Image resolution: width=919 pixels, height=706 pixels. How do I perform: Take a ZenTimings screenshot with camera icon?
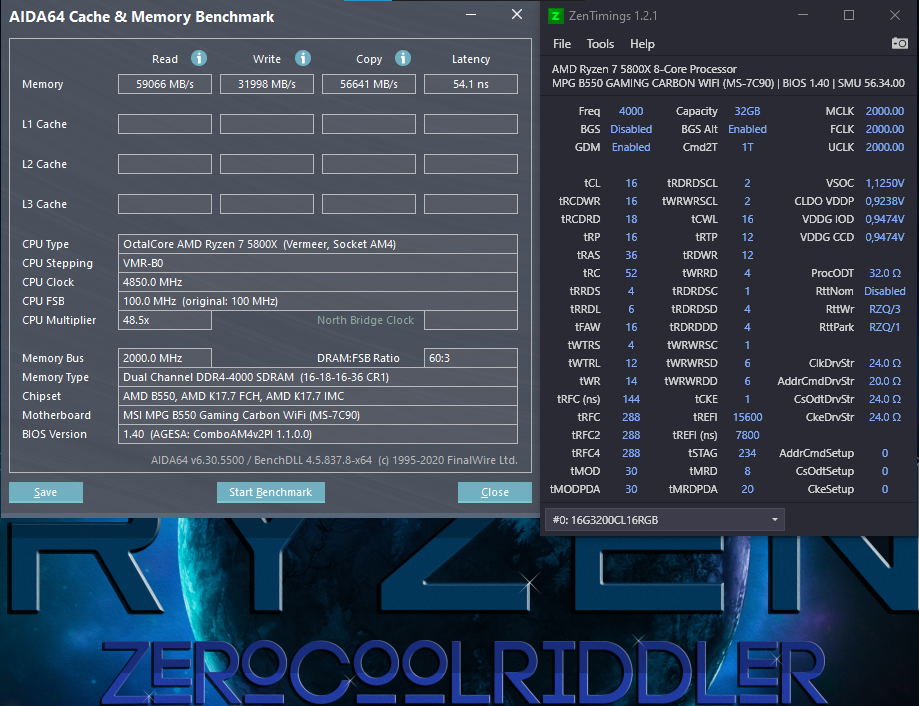(900, 43)
